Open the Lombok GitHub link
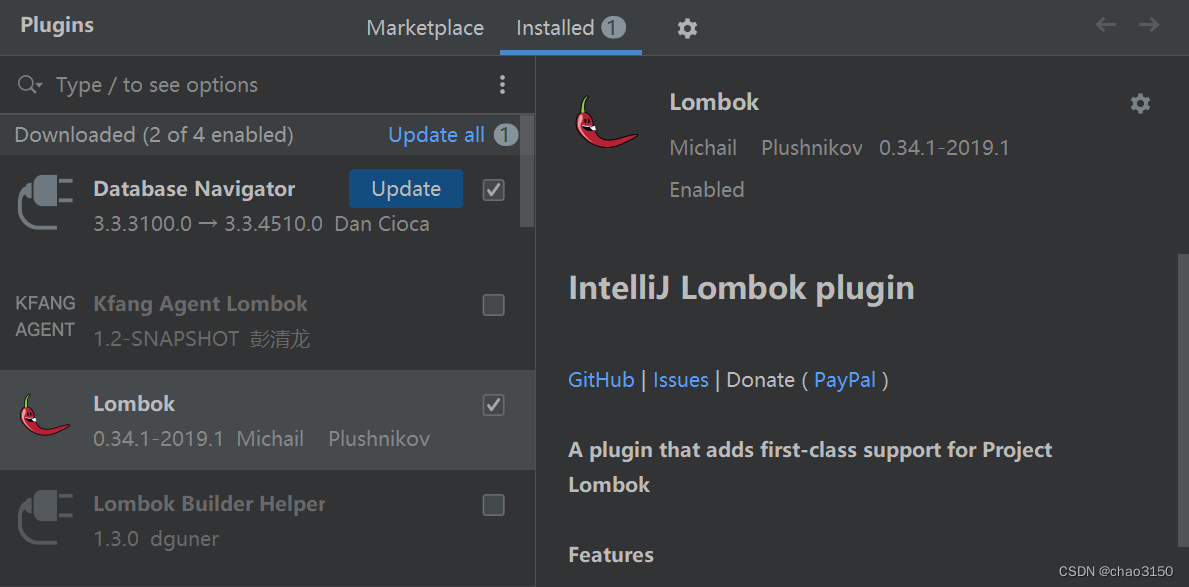 point(601,380)
